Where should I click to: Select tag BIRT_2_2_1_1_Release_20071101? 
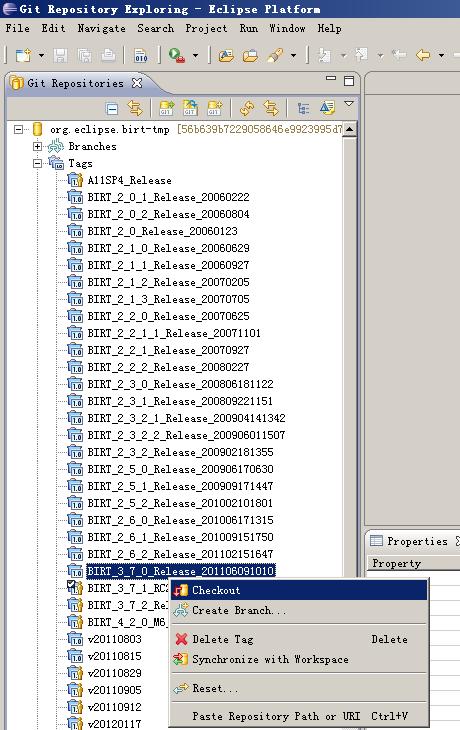174,333
